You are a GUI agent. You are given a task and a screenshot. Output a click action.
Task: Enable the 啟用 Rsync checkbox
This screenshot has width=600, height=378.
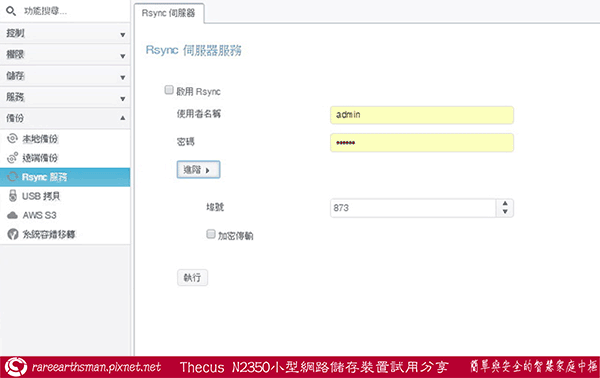tap(169, 90)
